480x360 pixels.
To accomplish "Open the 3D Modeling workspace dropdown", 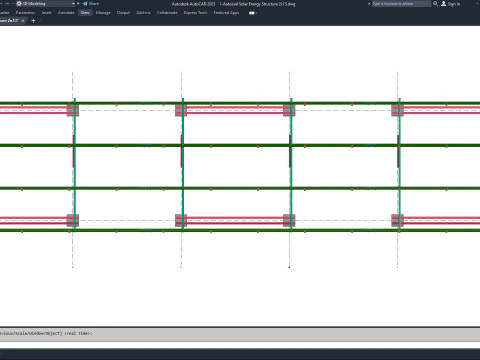I will tap(46, 4).
